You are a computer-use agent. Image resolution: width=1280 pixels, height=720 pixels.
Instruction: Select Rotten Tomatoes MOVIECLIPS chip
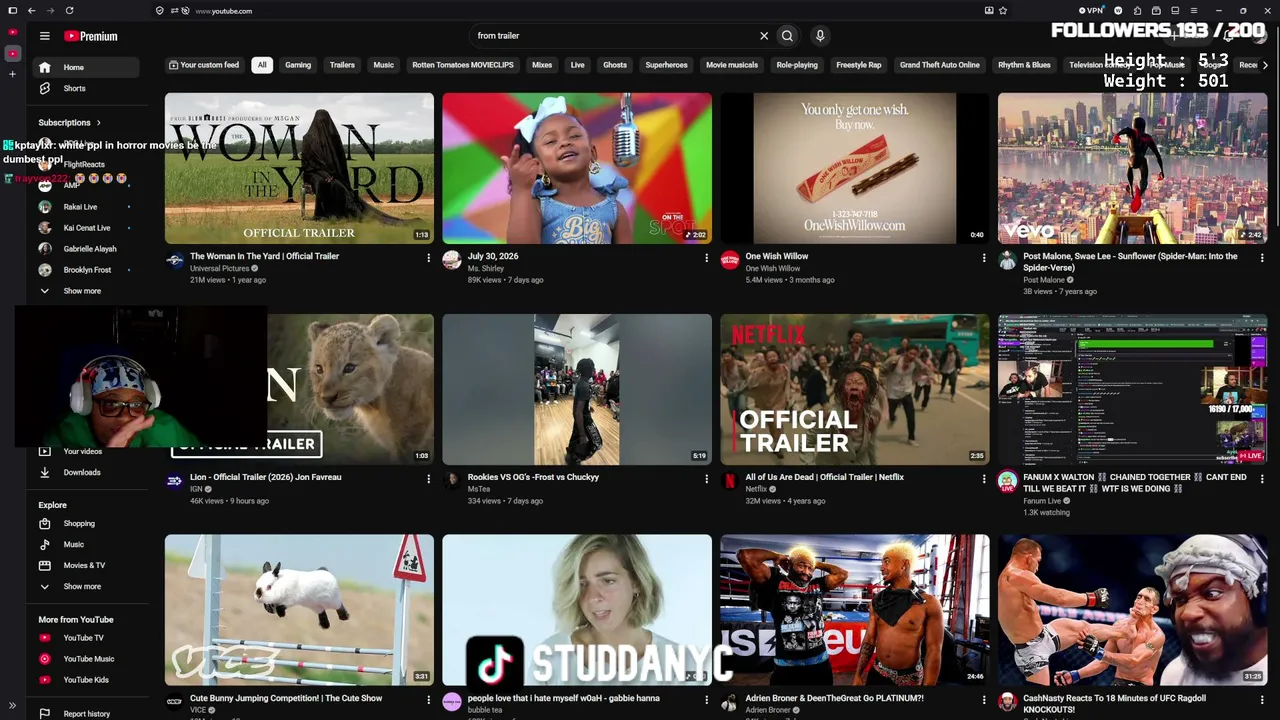pos(463,65)
